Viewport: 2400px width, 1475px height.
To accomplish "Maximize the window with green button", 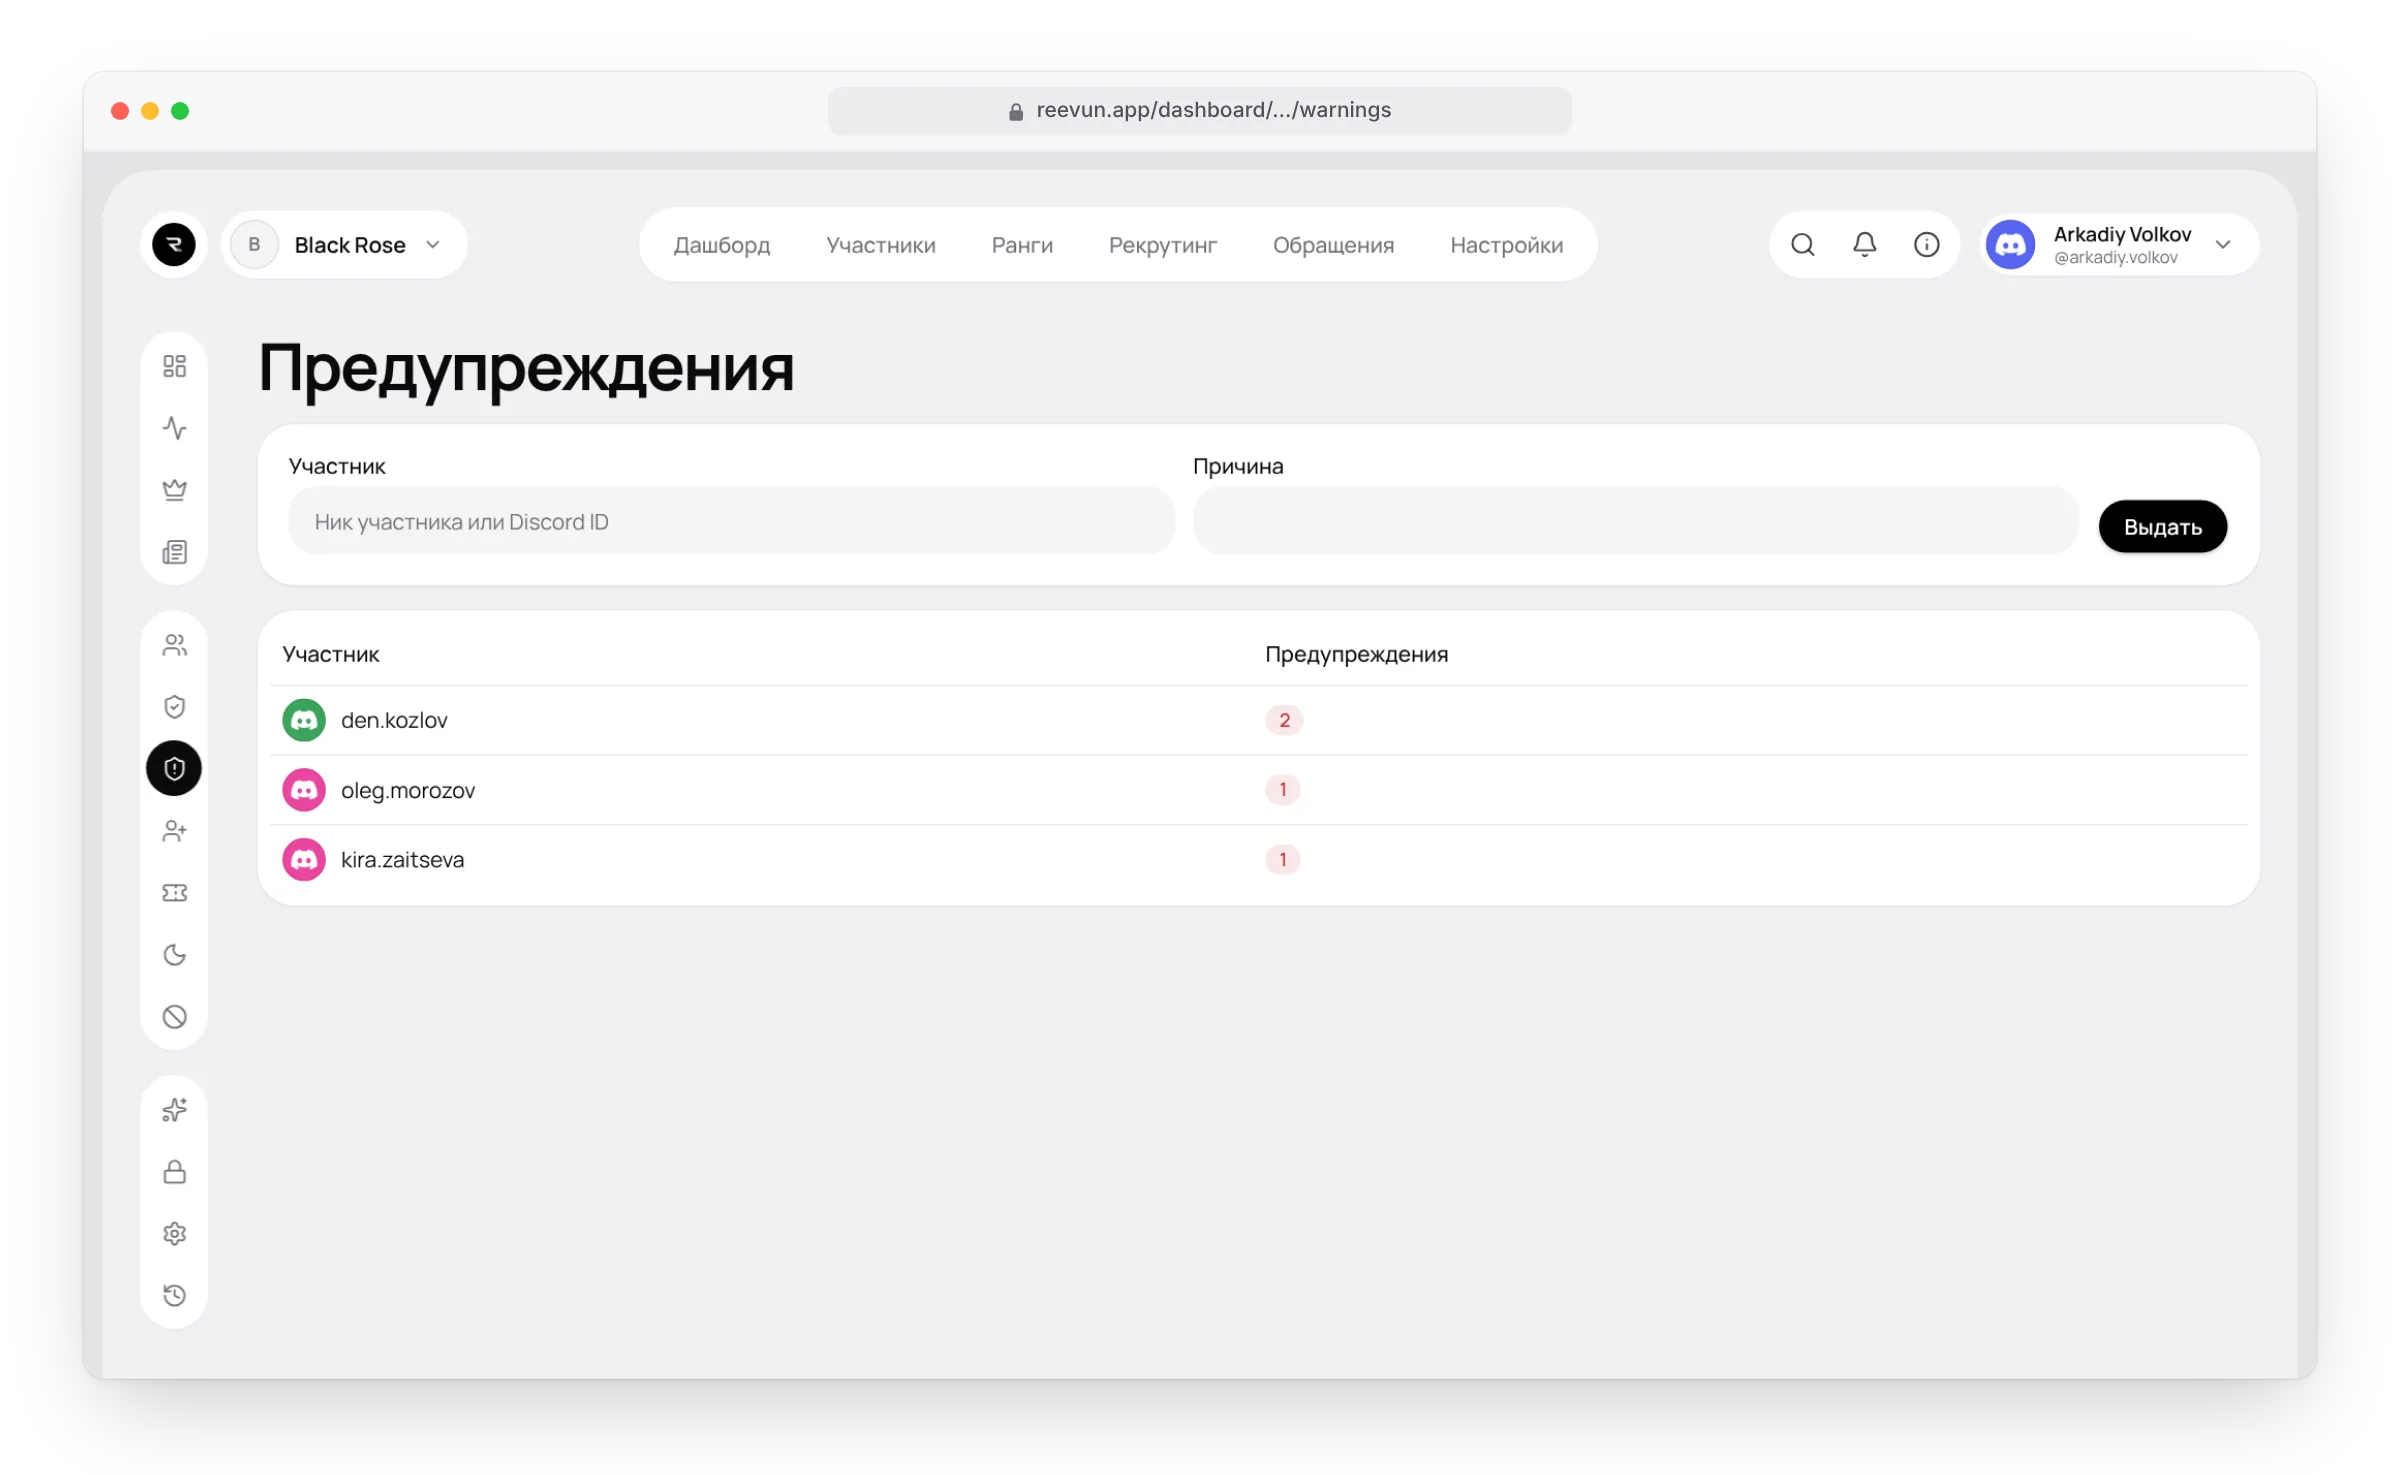I will [x=180, y=111].
